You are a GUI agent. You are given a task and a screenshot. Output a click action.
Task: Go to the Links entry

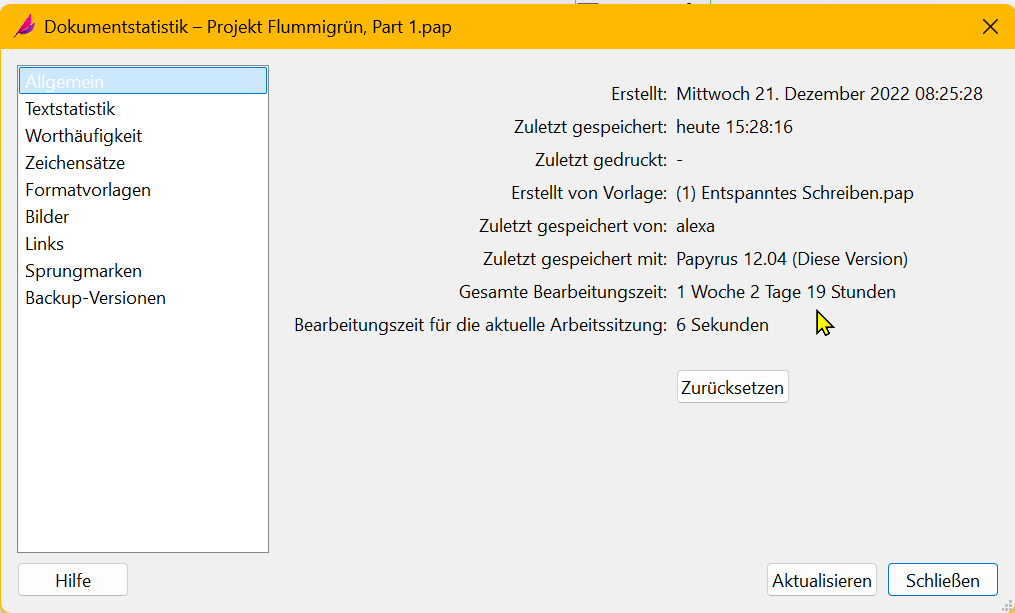45,244
